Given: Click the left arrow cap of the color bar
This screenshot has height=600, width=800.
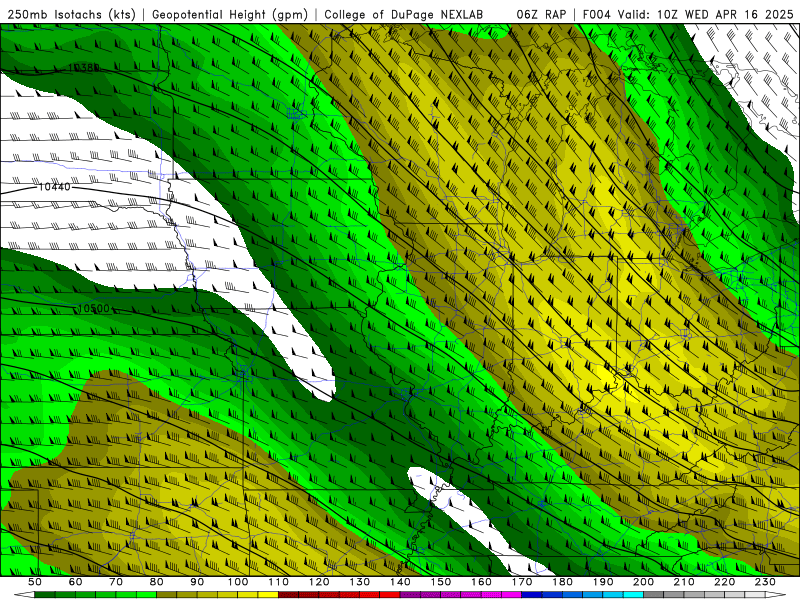Looking at the screenshot, I should point(24,594).
